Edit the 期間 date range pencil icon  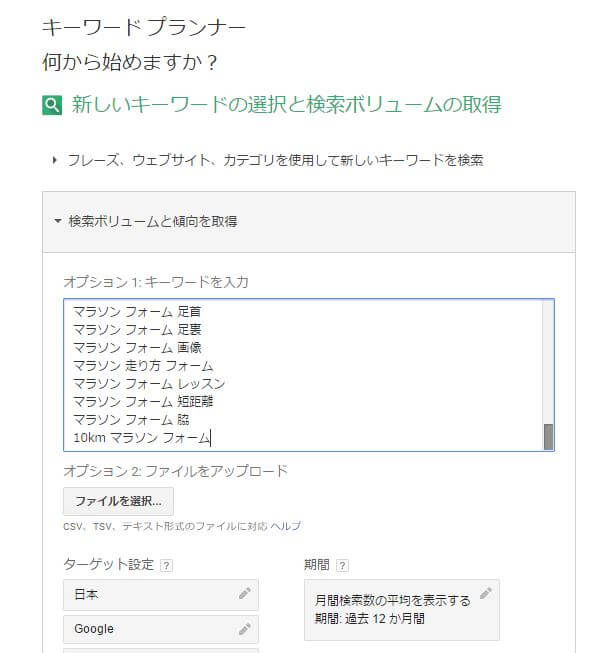486,593
